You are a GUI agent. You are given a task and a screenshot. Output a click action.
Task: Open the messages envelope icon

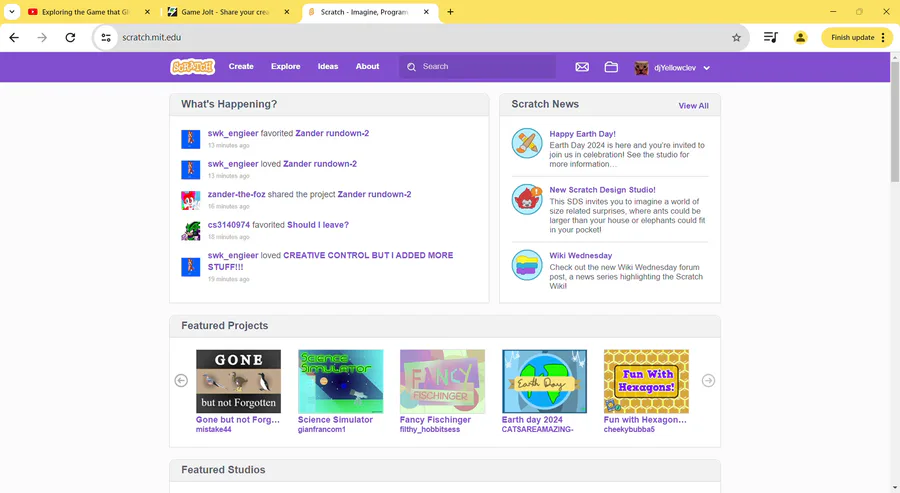582,67
